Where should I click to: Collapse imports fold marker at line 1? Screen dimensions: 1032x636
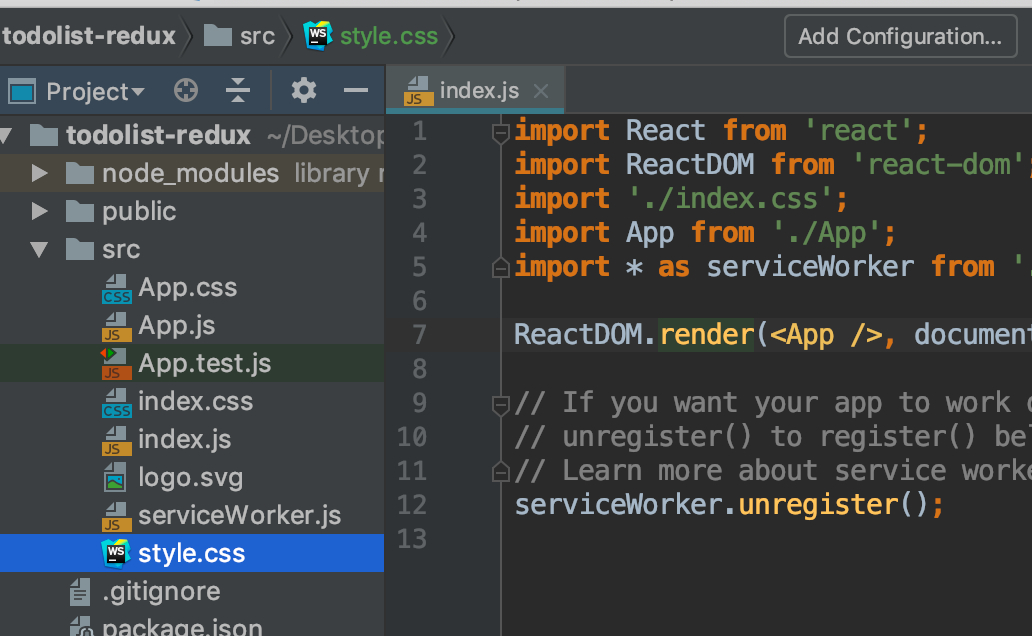(x=500, y=134)
